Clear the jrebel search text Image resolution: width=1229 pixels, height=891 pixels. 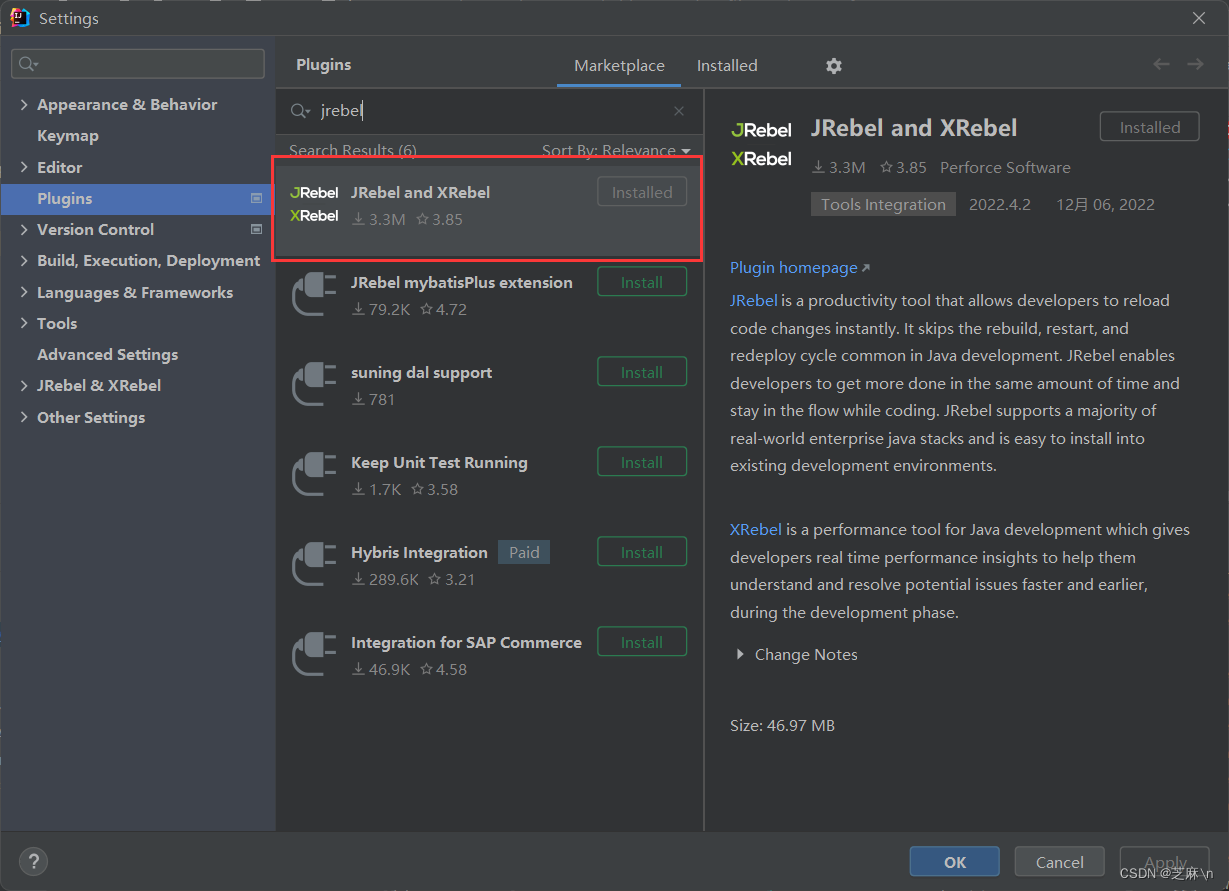coord(679,111)
